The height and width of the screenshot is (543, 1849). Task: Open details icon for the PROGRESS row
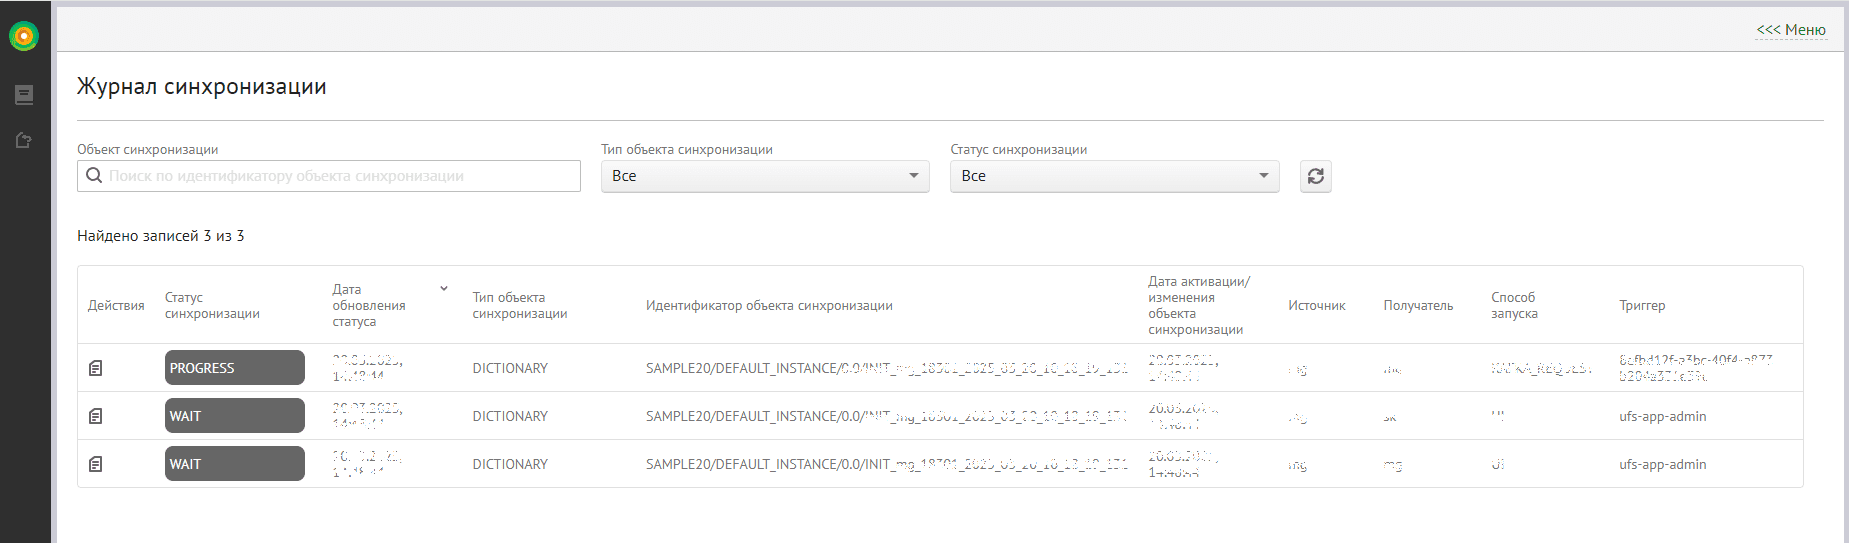96,368
